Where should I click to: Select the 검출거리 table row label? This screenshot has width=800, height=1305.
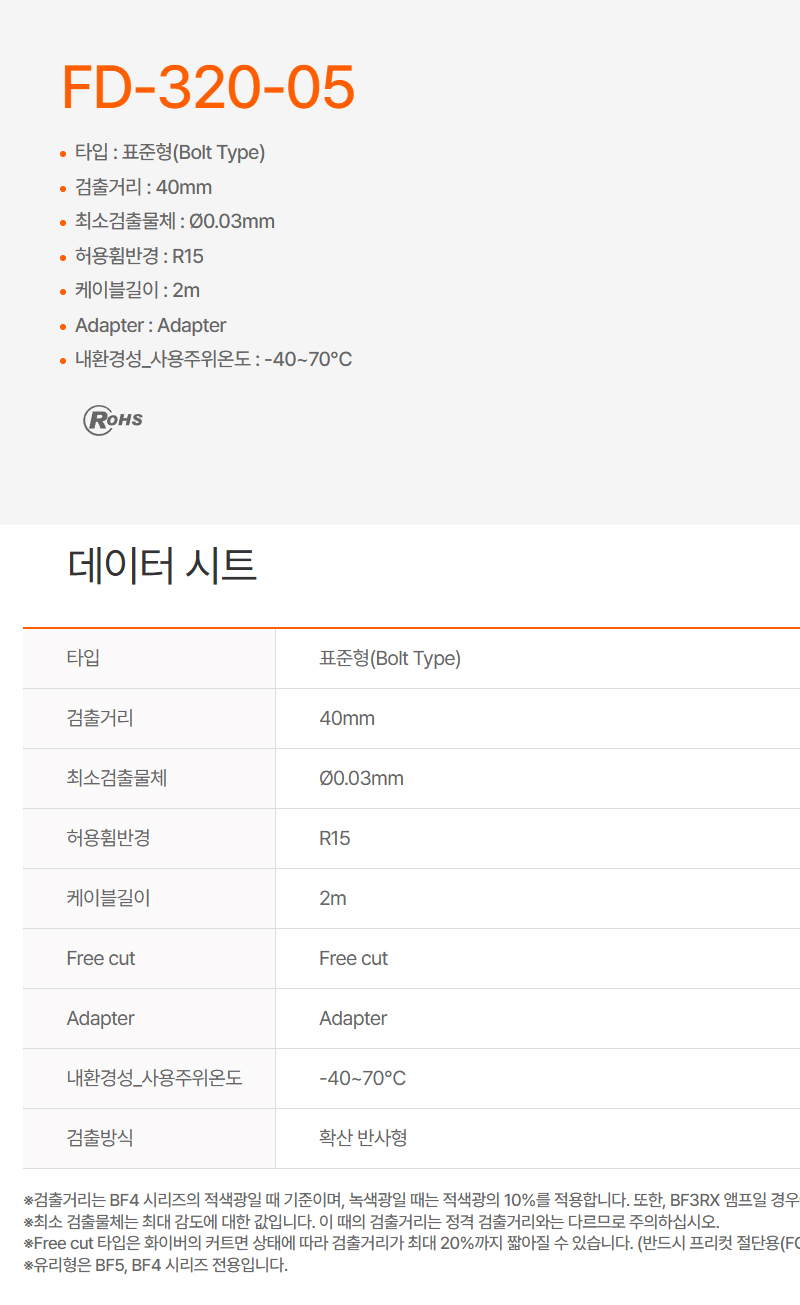[x=100, y=718]
